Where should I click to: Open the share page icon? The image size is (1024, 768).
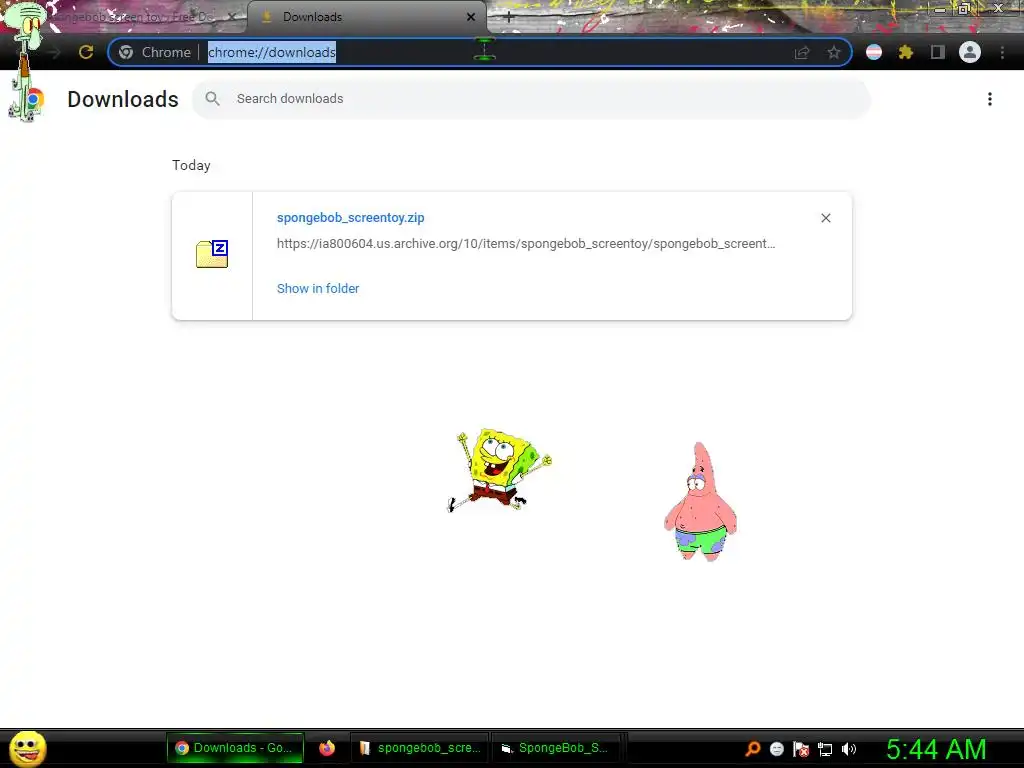coord(802,52)
